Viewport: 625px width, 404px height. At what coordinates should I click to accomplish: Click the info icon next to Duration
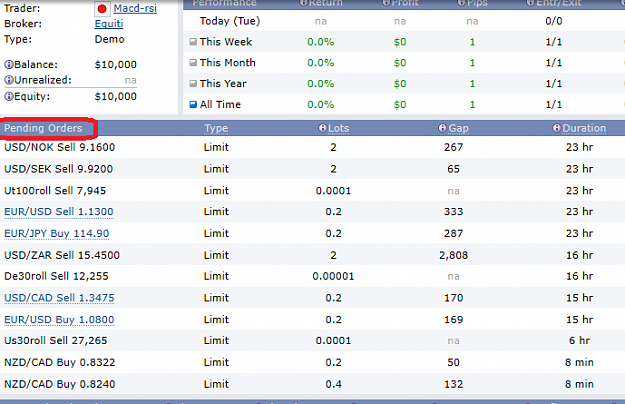pos(556,128)
